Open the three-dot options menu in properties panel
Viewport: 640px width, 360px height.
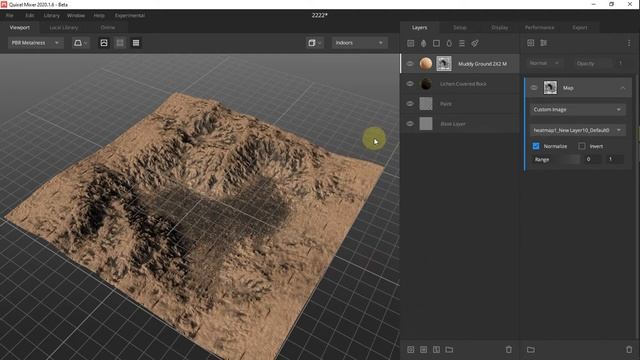[x=629, y=43]
